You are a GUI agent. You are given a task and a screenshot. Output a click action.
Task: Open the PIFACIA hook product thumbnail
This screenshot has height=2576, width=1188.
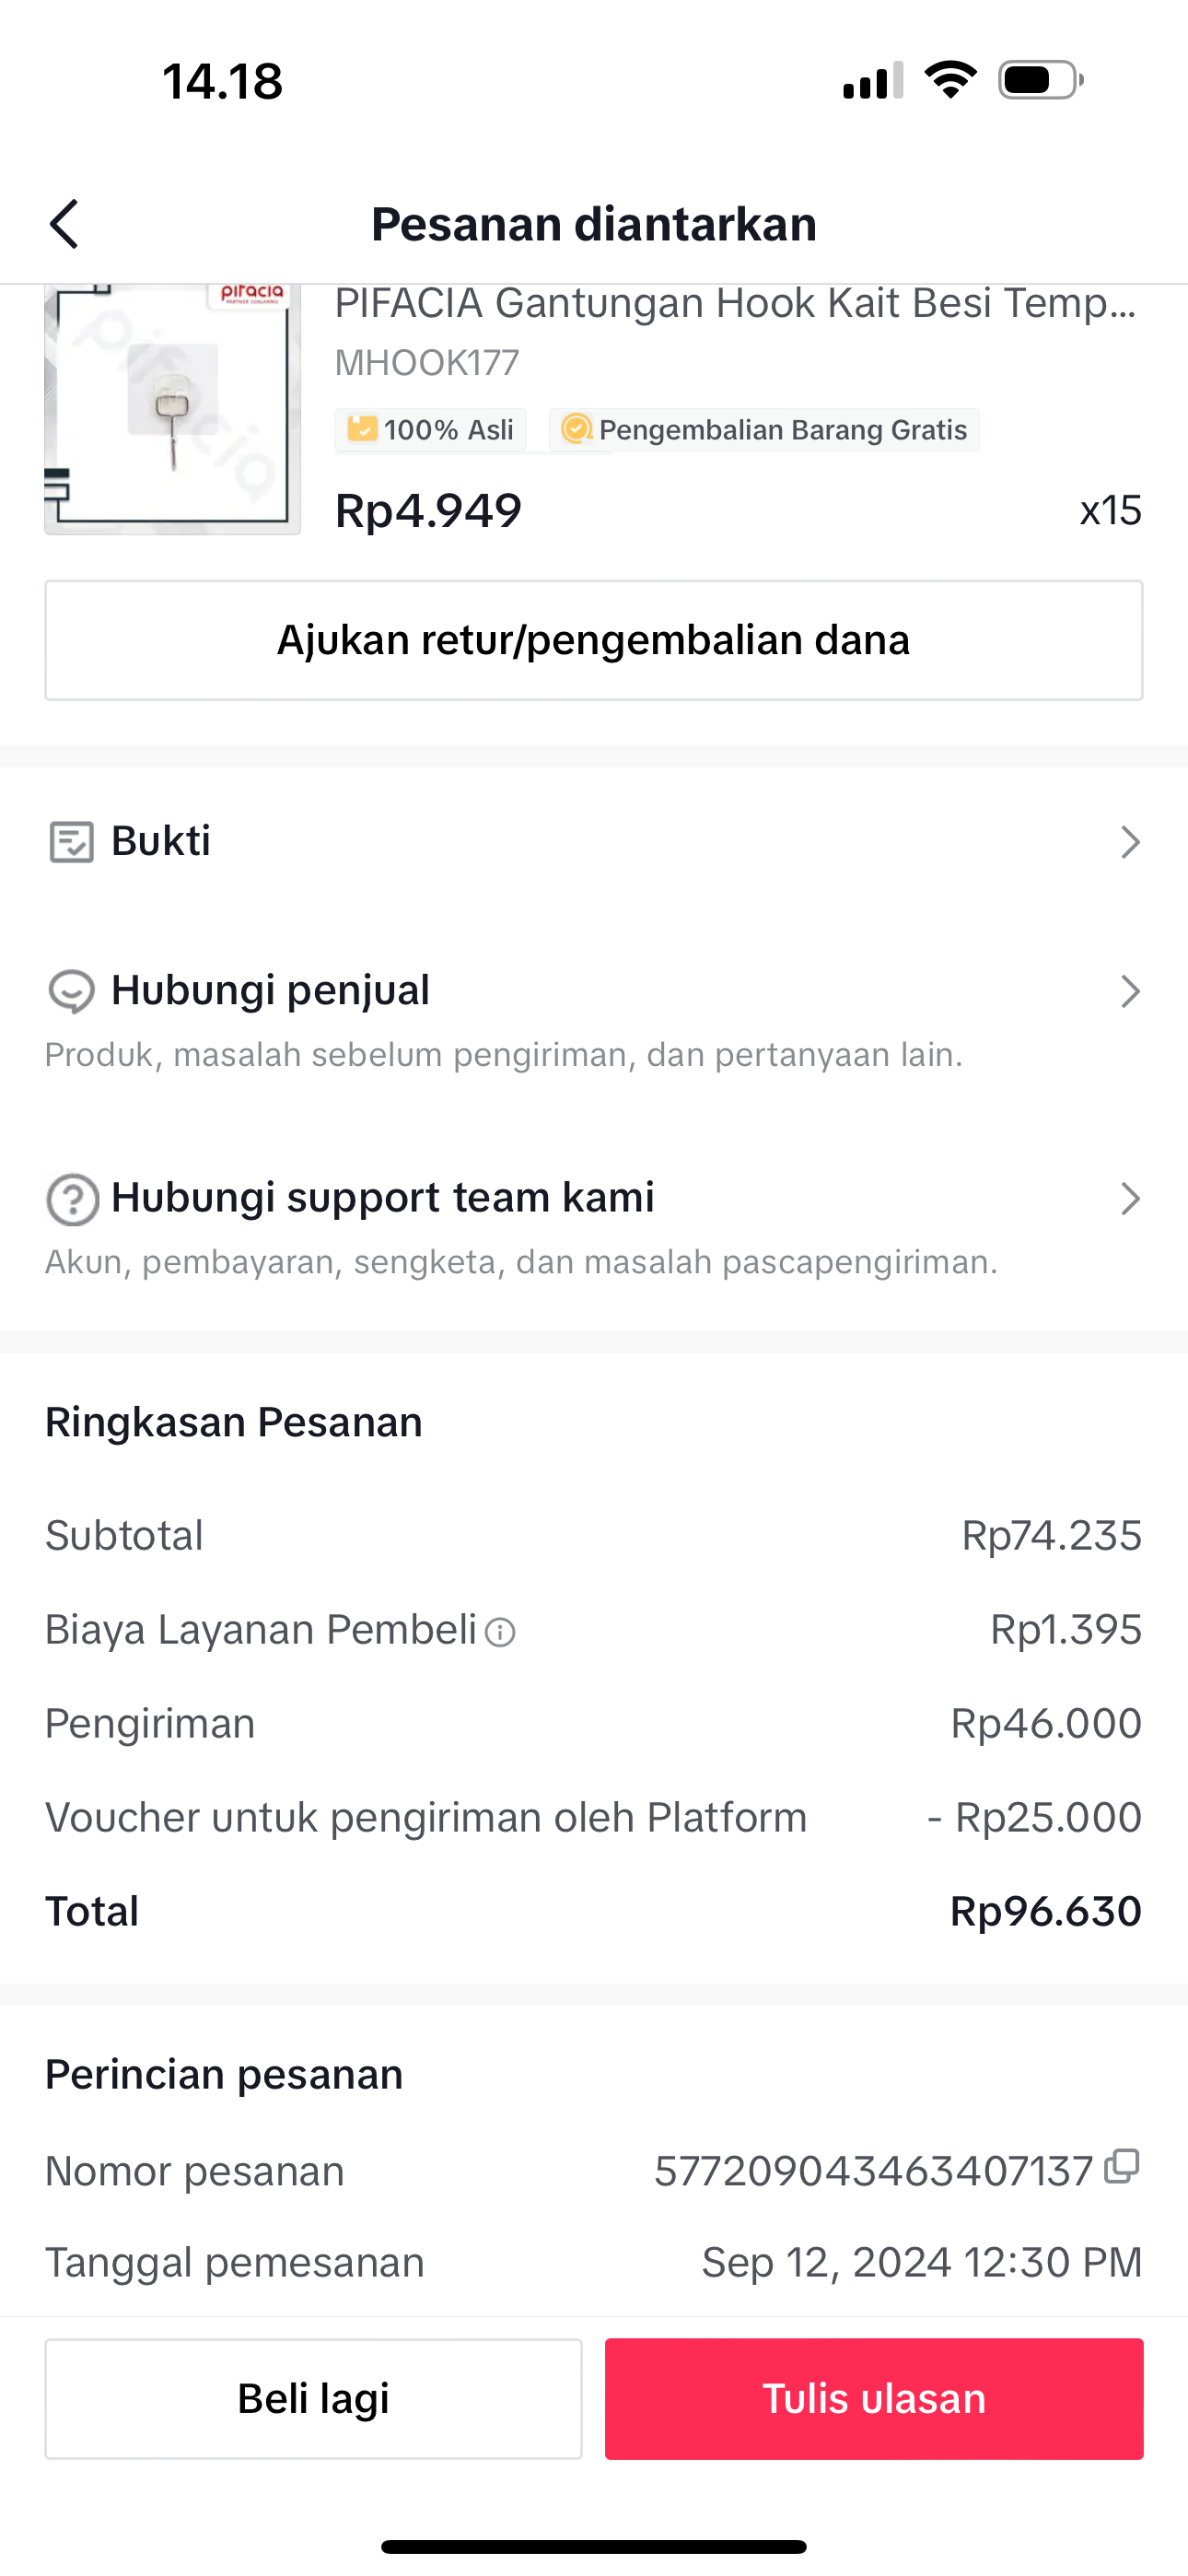(x=172, y=410)
